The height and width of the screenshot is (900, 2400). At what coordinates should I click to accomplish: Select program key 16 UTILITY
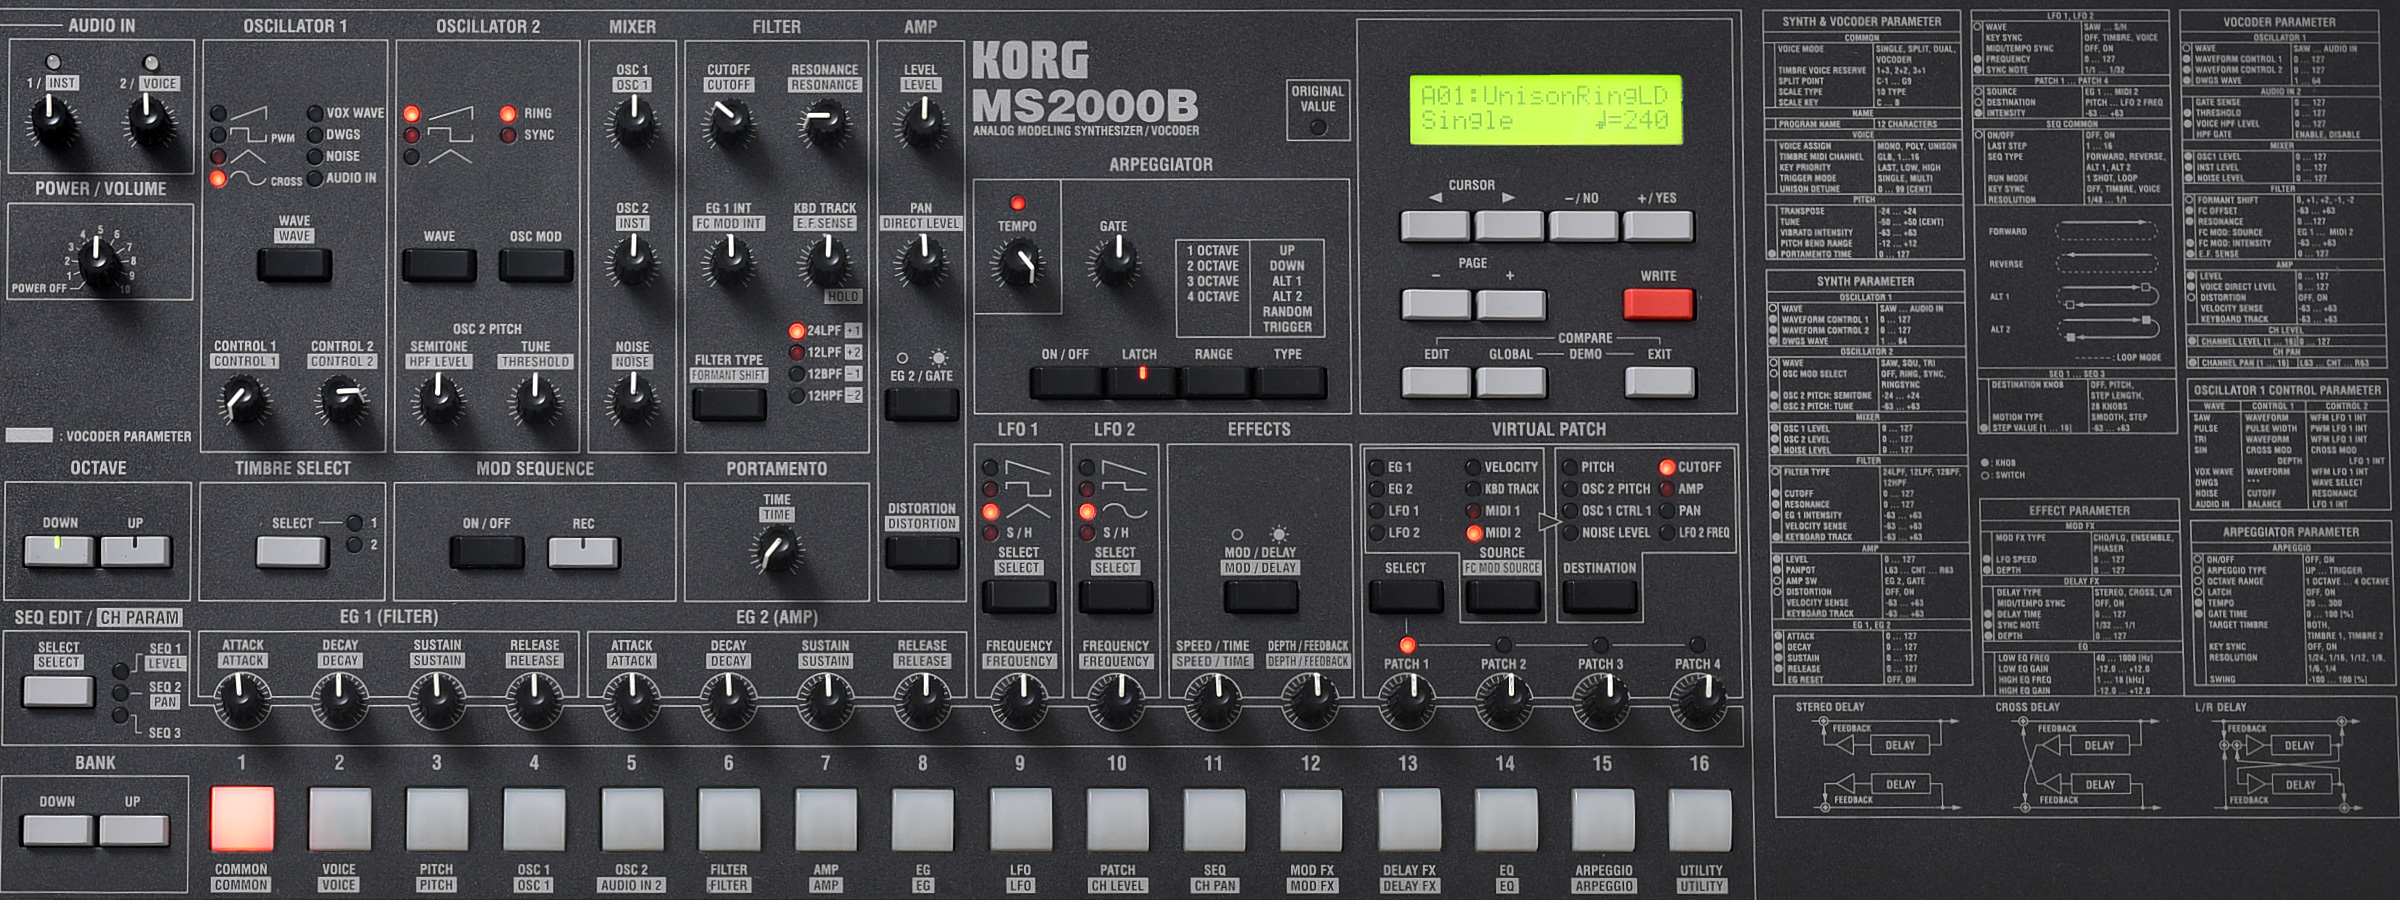1700,819
